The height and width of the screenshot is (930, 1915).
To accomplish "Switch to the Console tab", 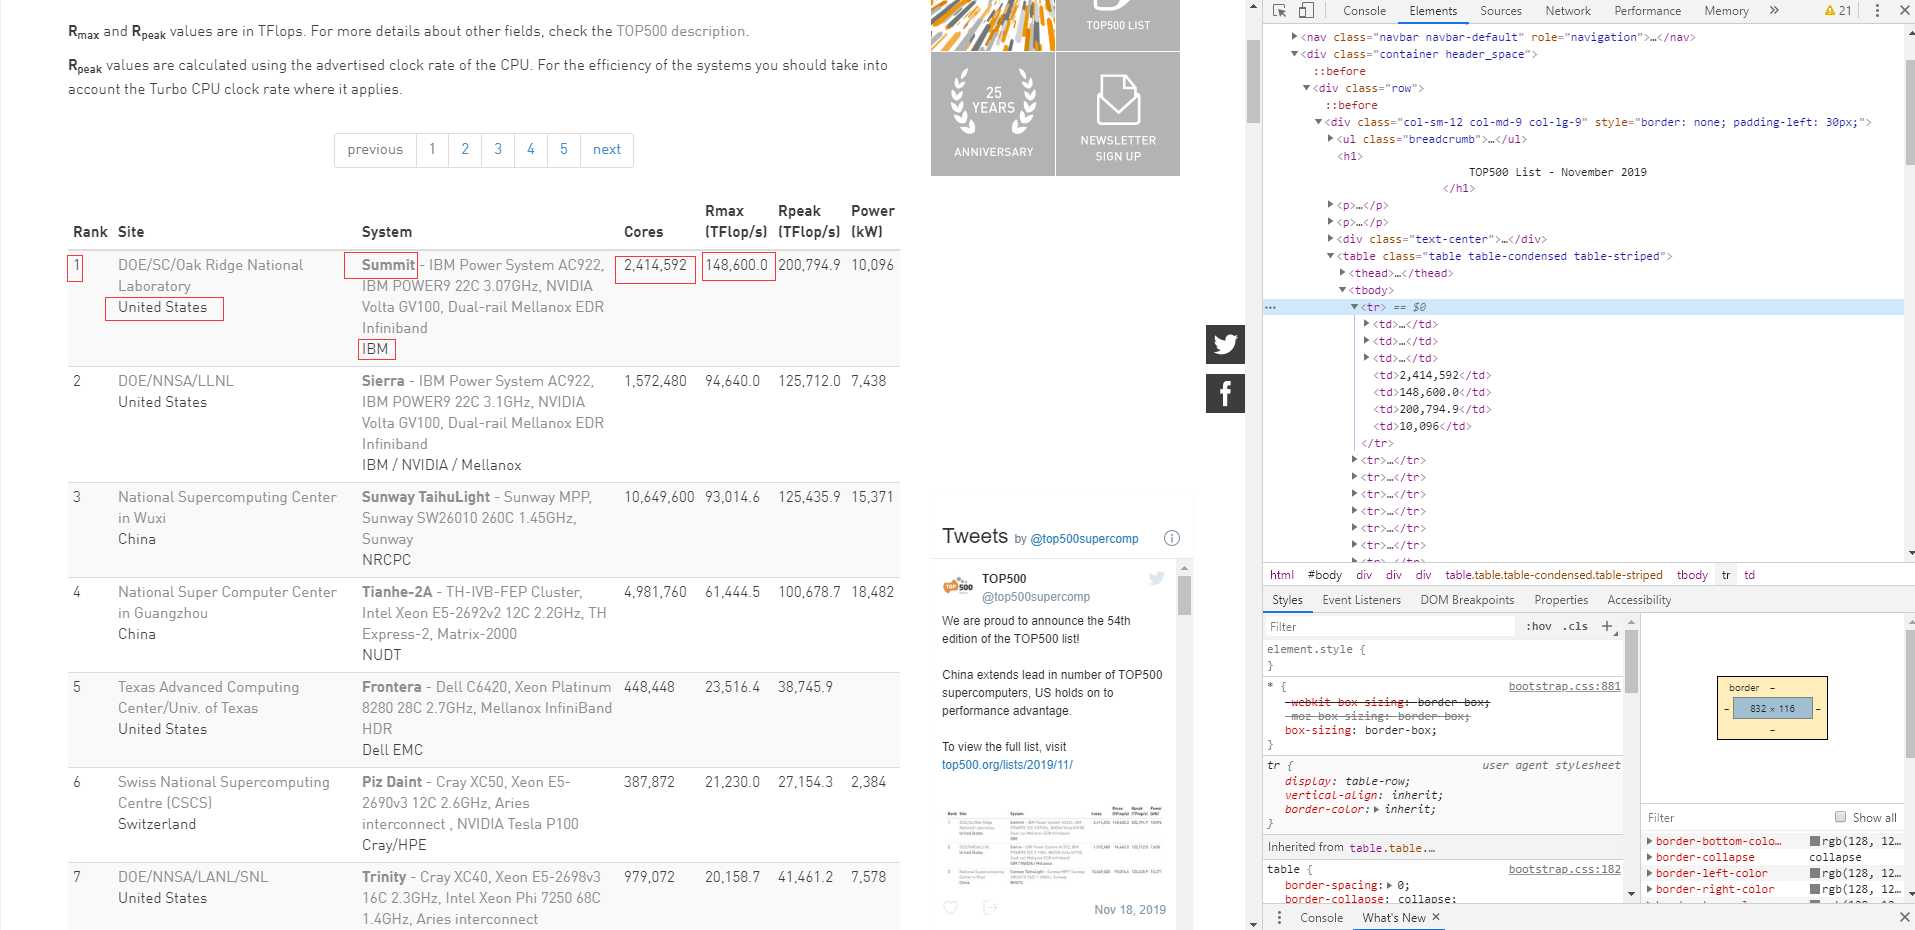I will point(1364,11).
